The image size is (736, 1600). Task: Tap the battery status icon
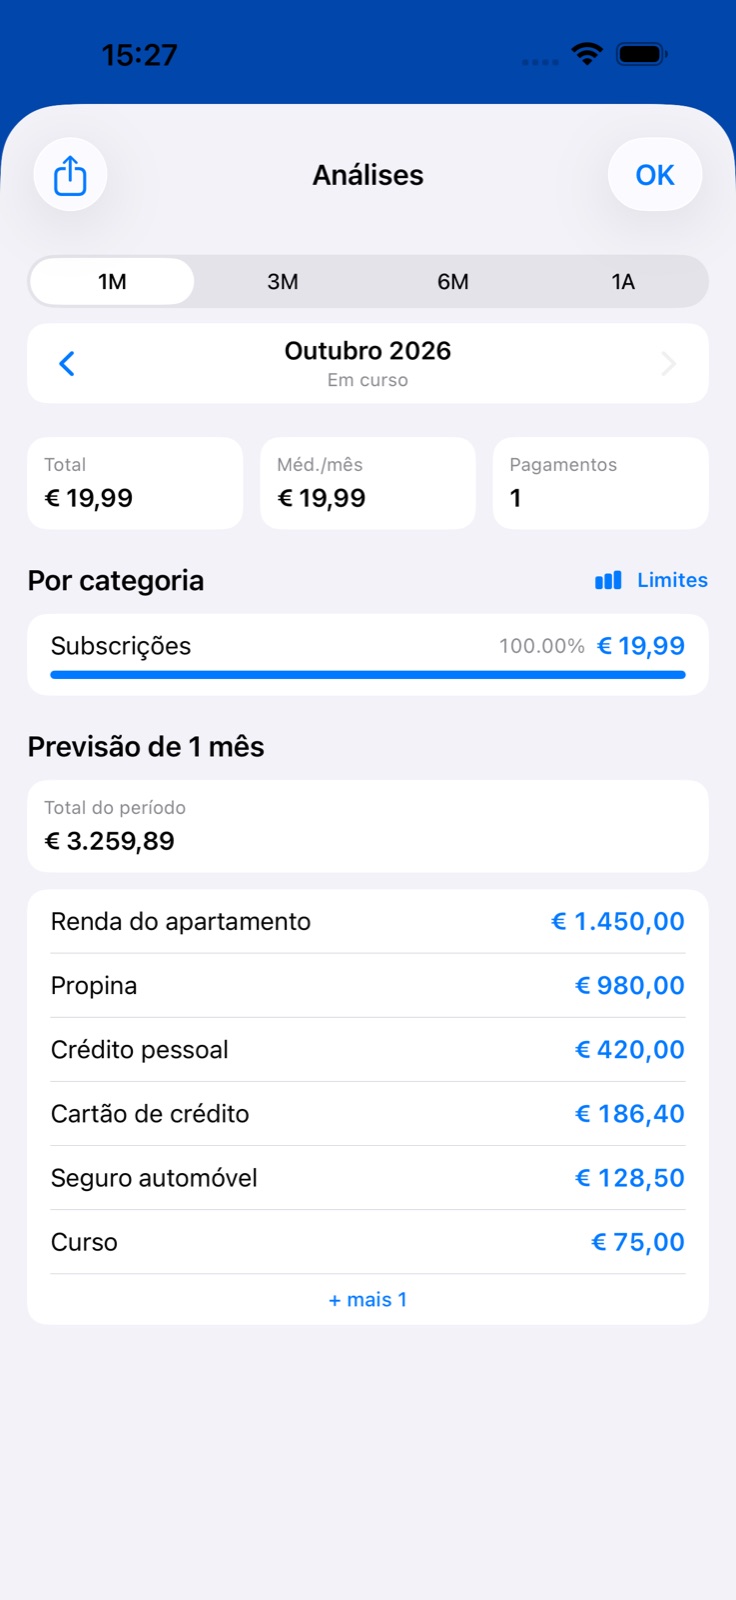(642, 54)
